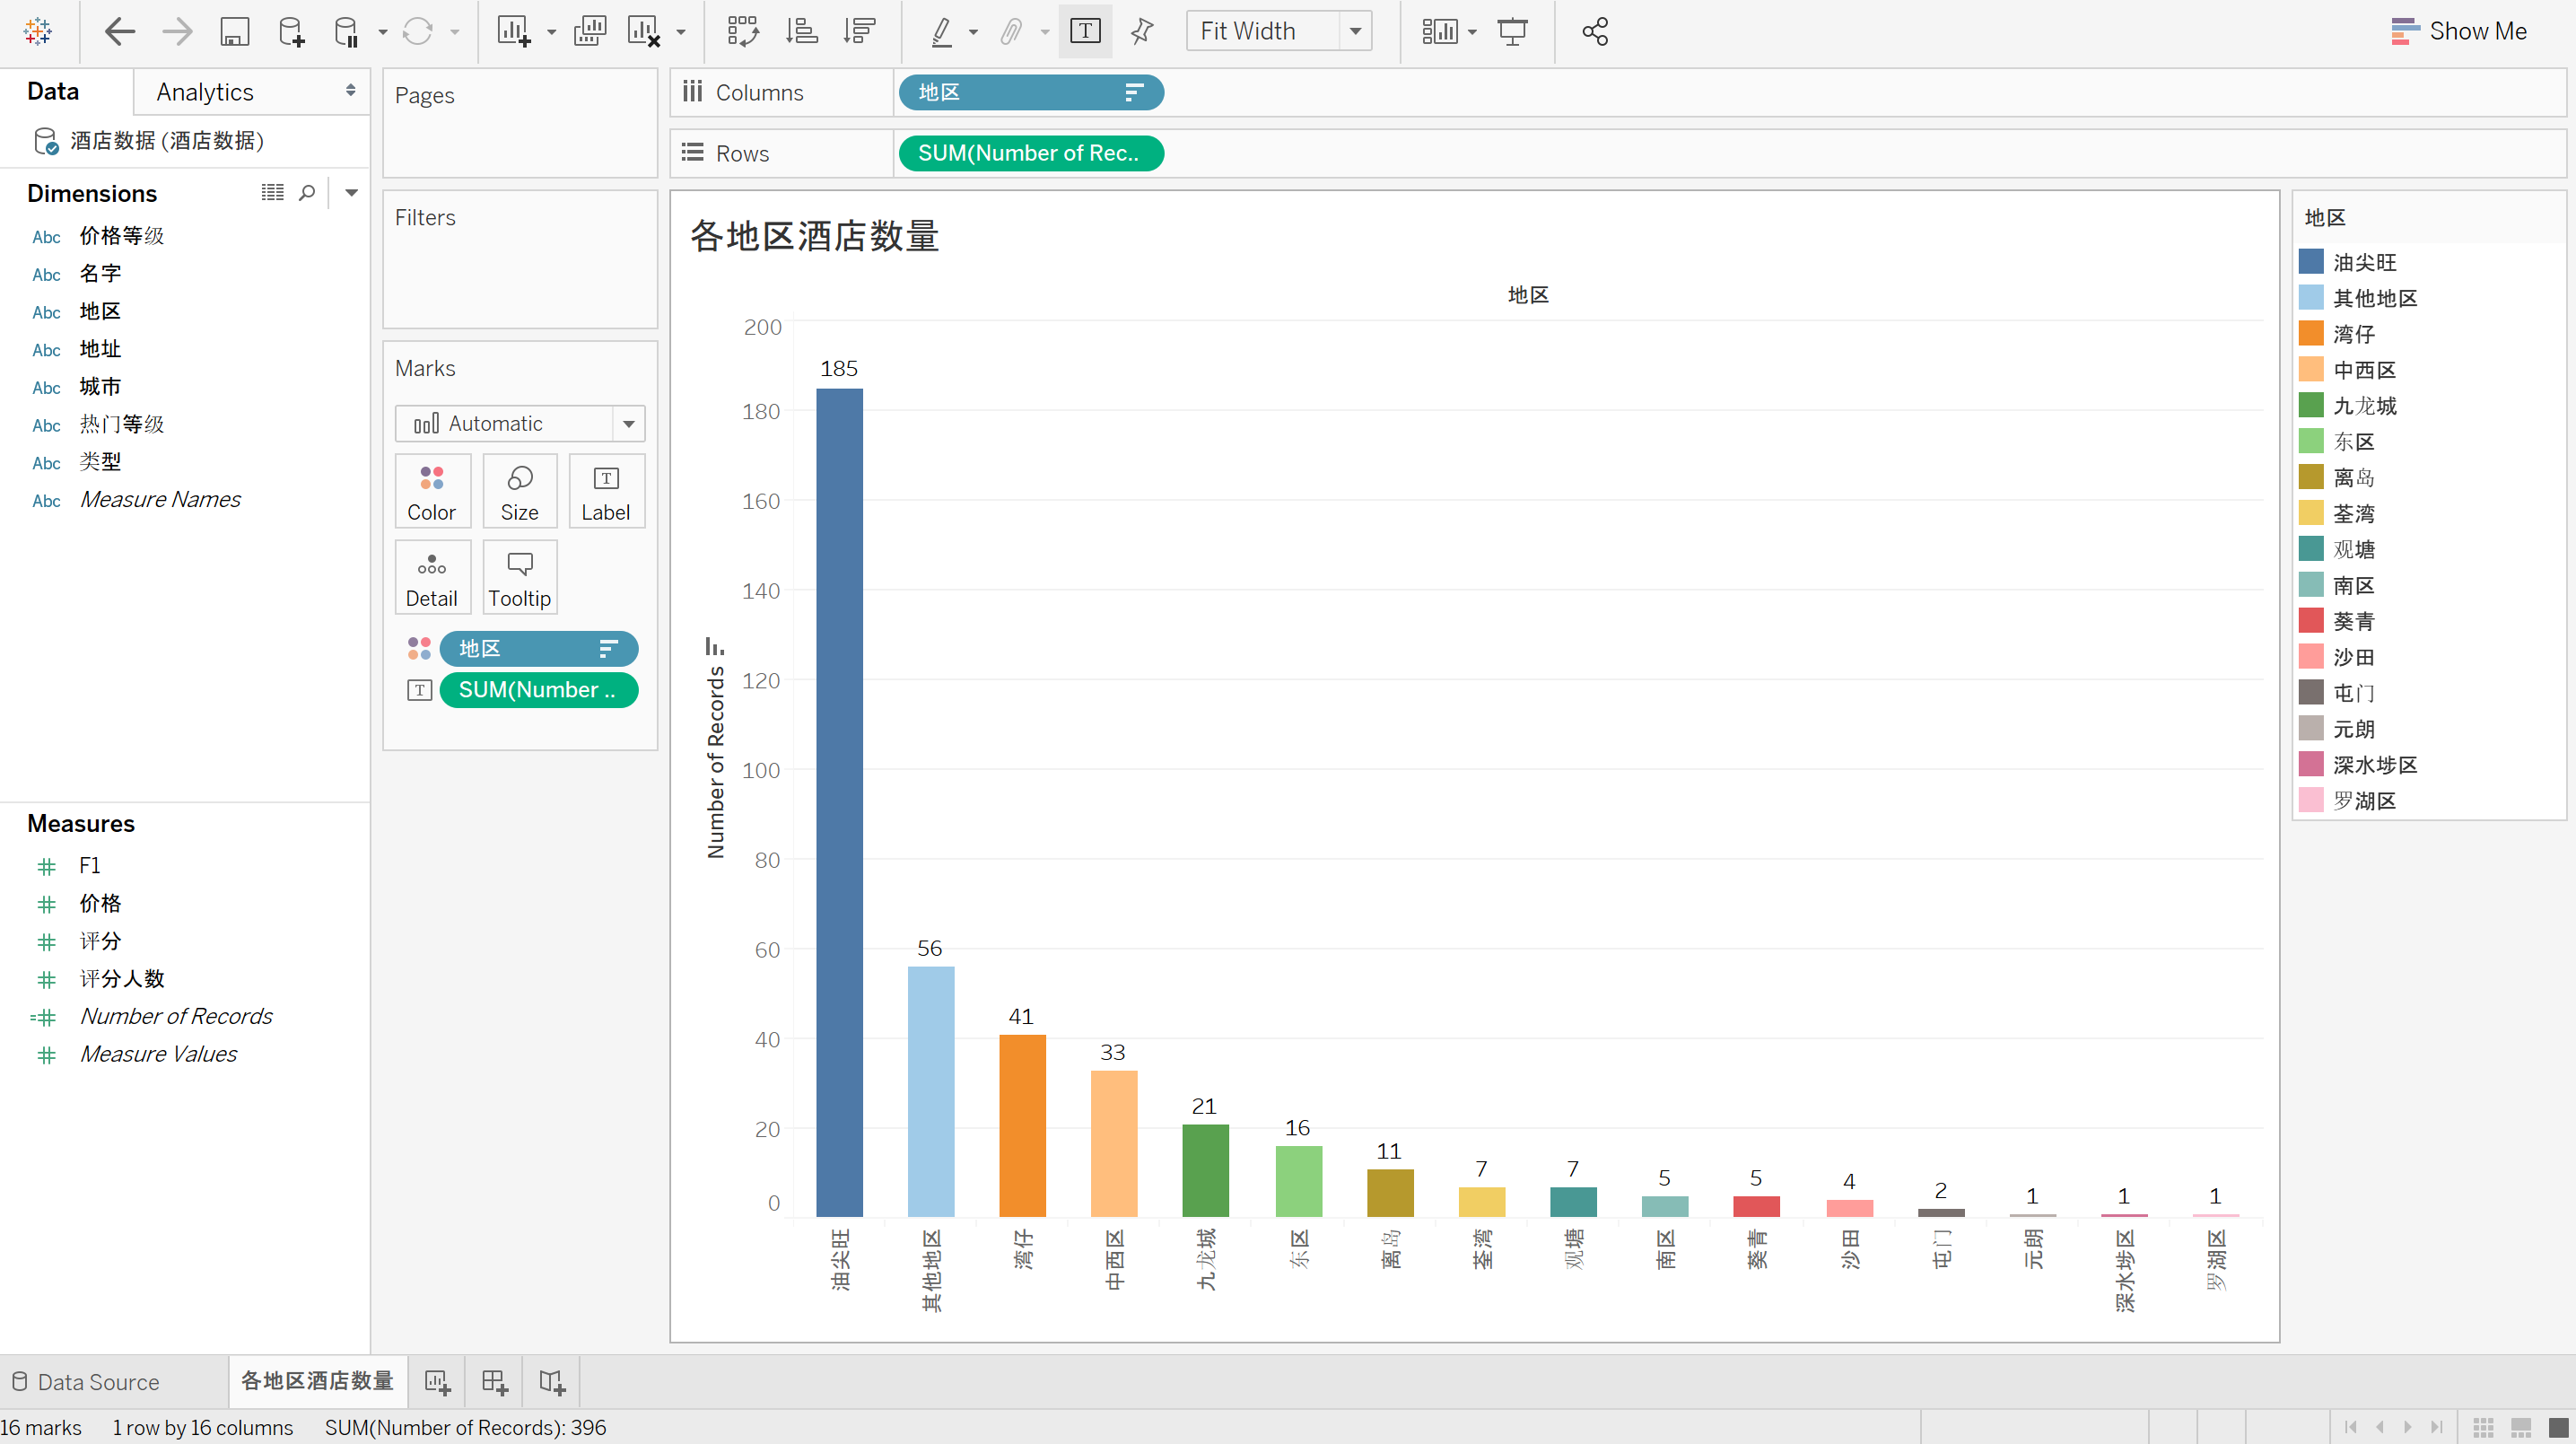Switch to the Analytics tab
Image resolution: width=2576 pixels, height=1444 pixels.
(x=205, y=92)
